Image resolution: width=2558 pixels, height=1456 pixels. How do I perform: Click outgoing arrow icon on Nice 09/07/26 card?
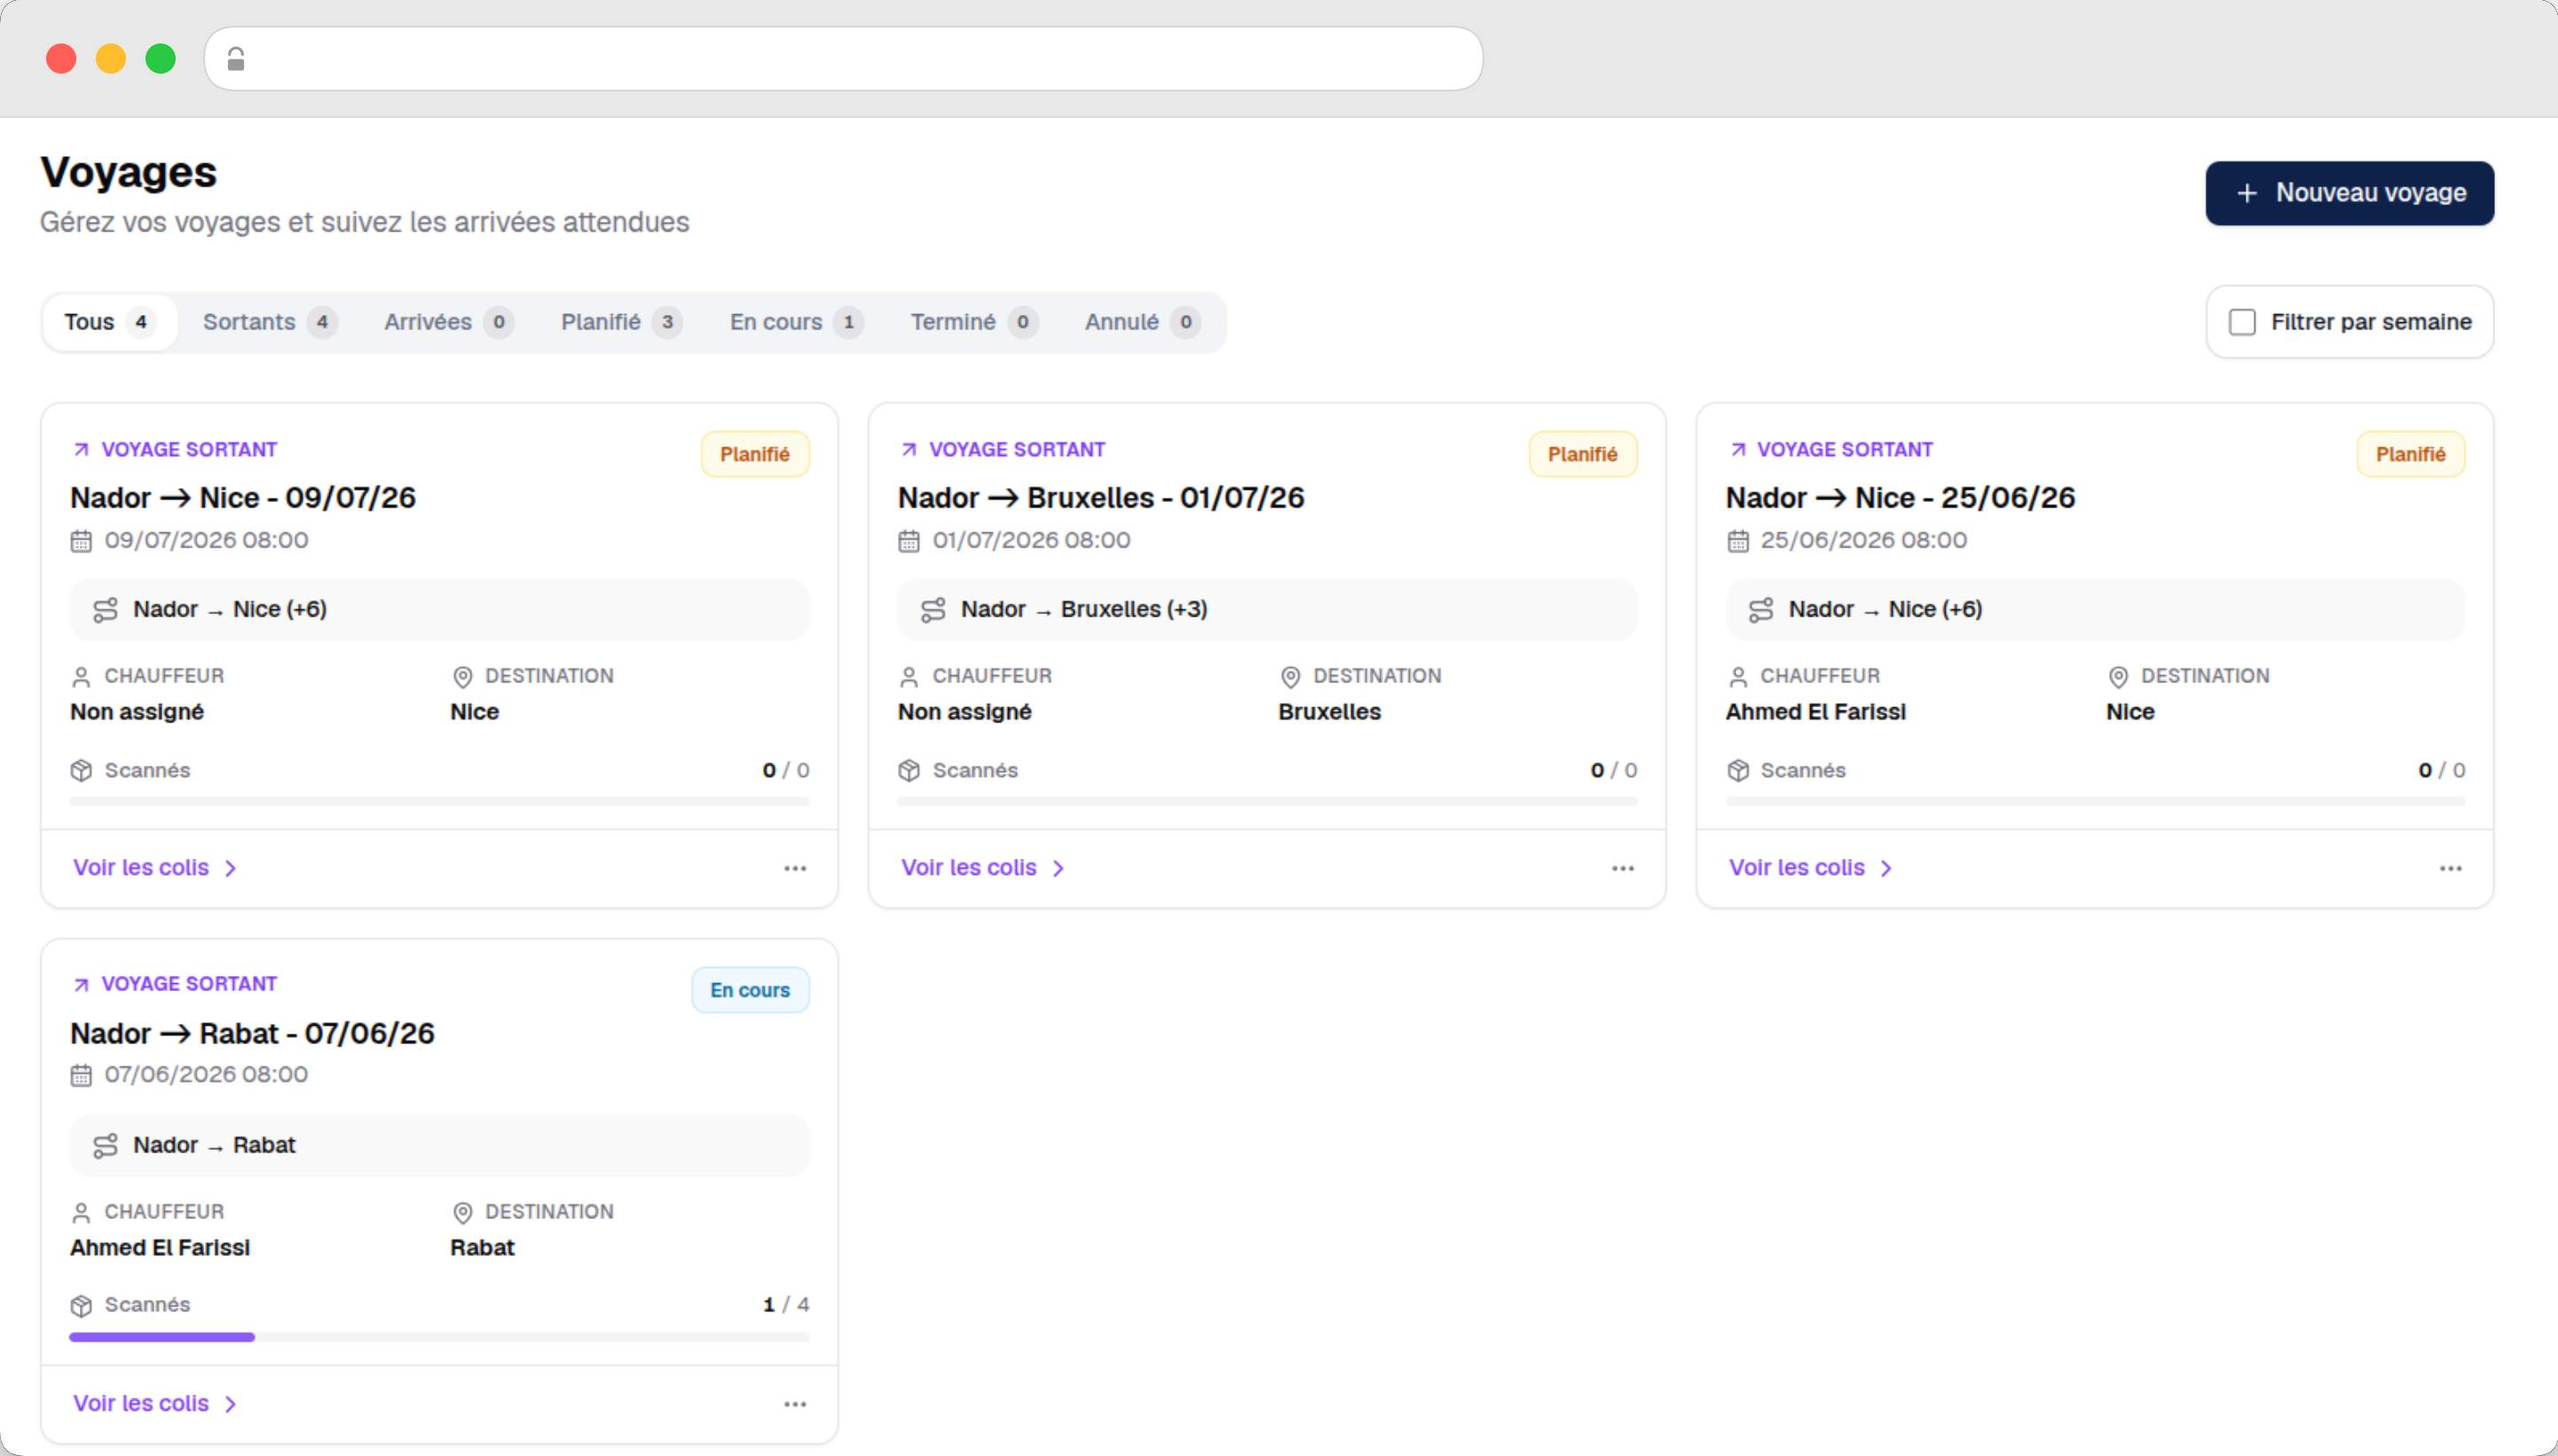81,450
